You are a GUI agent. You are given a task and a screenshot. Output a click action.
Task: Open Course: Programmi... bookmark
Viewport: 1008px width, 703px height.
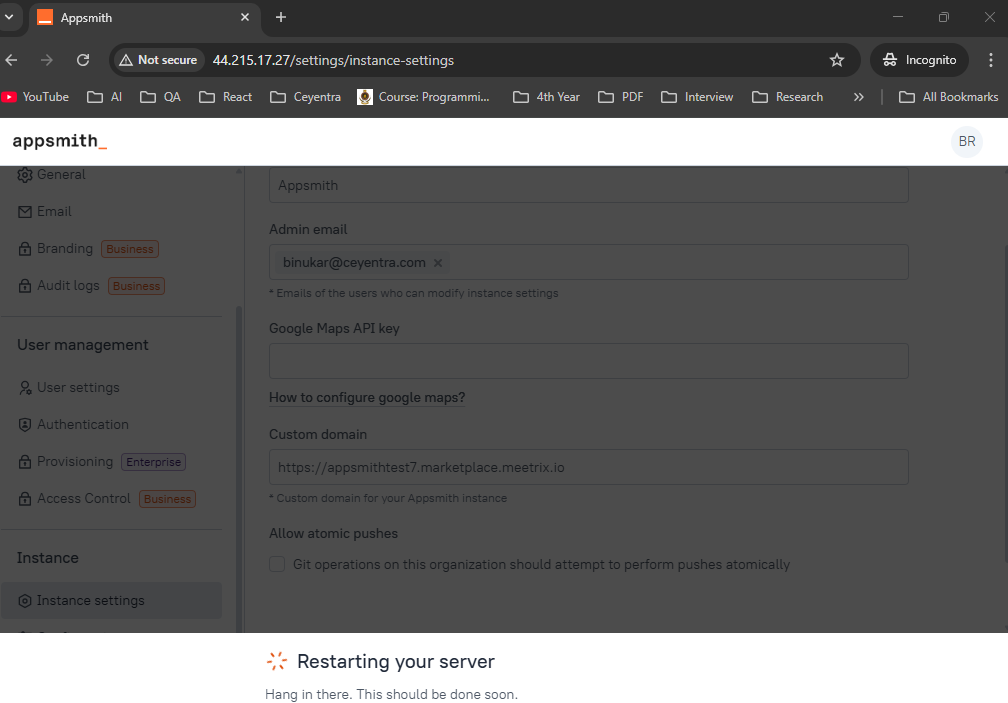pos(424,97)
